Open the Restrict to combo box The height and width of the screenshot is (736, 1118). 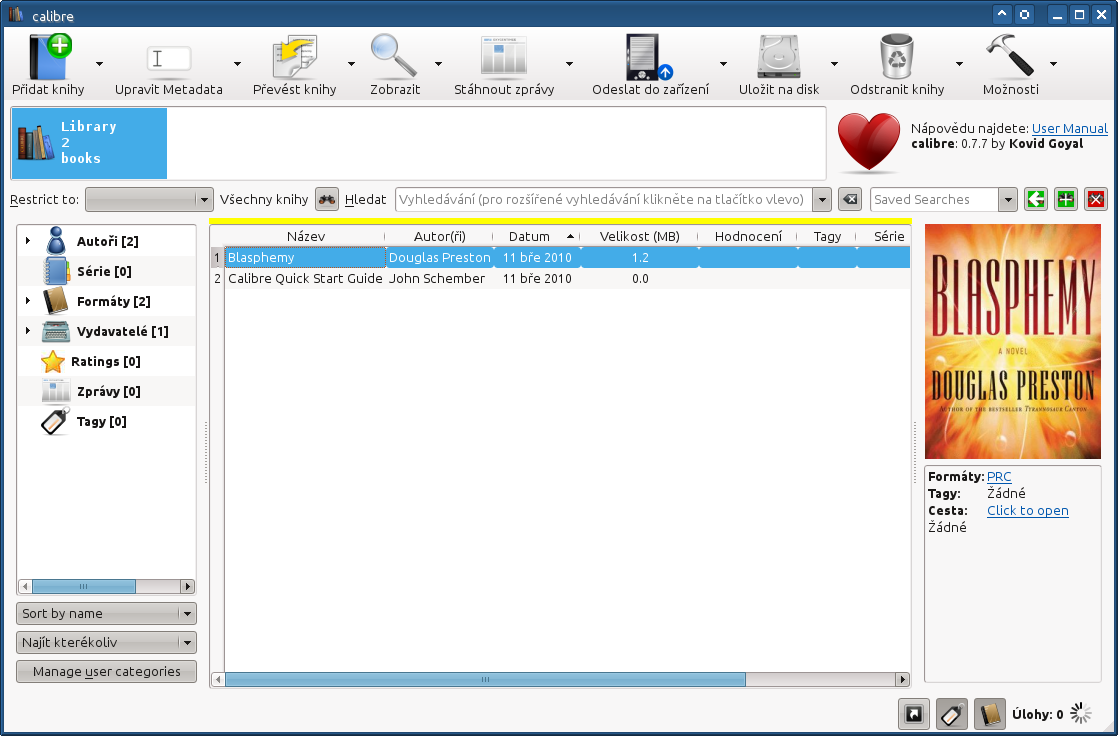(x=149, y=200)
